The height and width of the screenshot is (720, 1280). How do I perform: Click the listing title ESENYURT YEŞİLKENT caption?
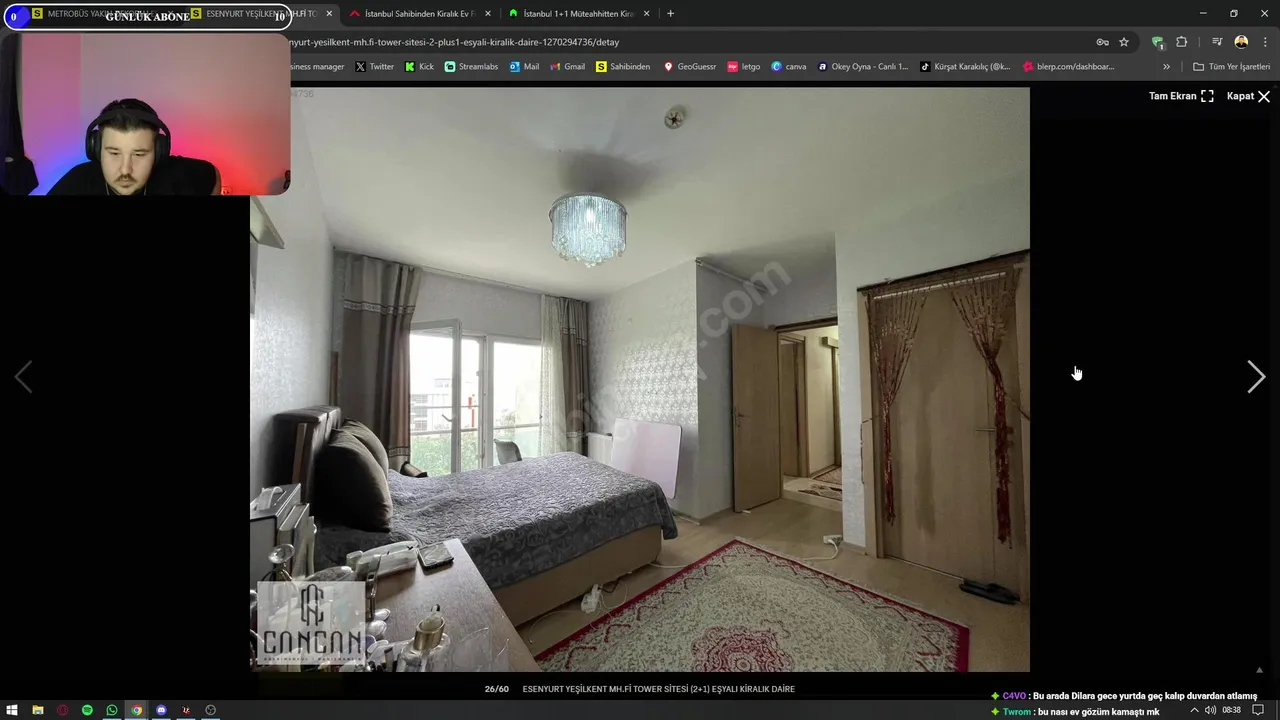[658, 689]
